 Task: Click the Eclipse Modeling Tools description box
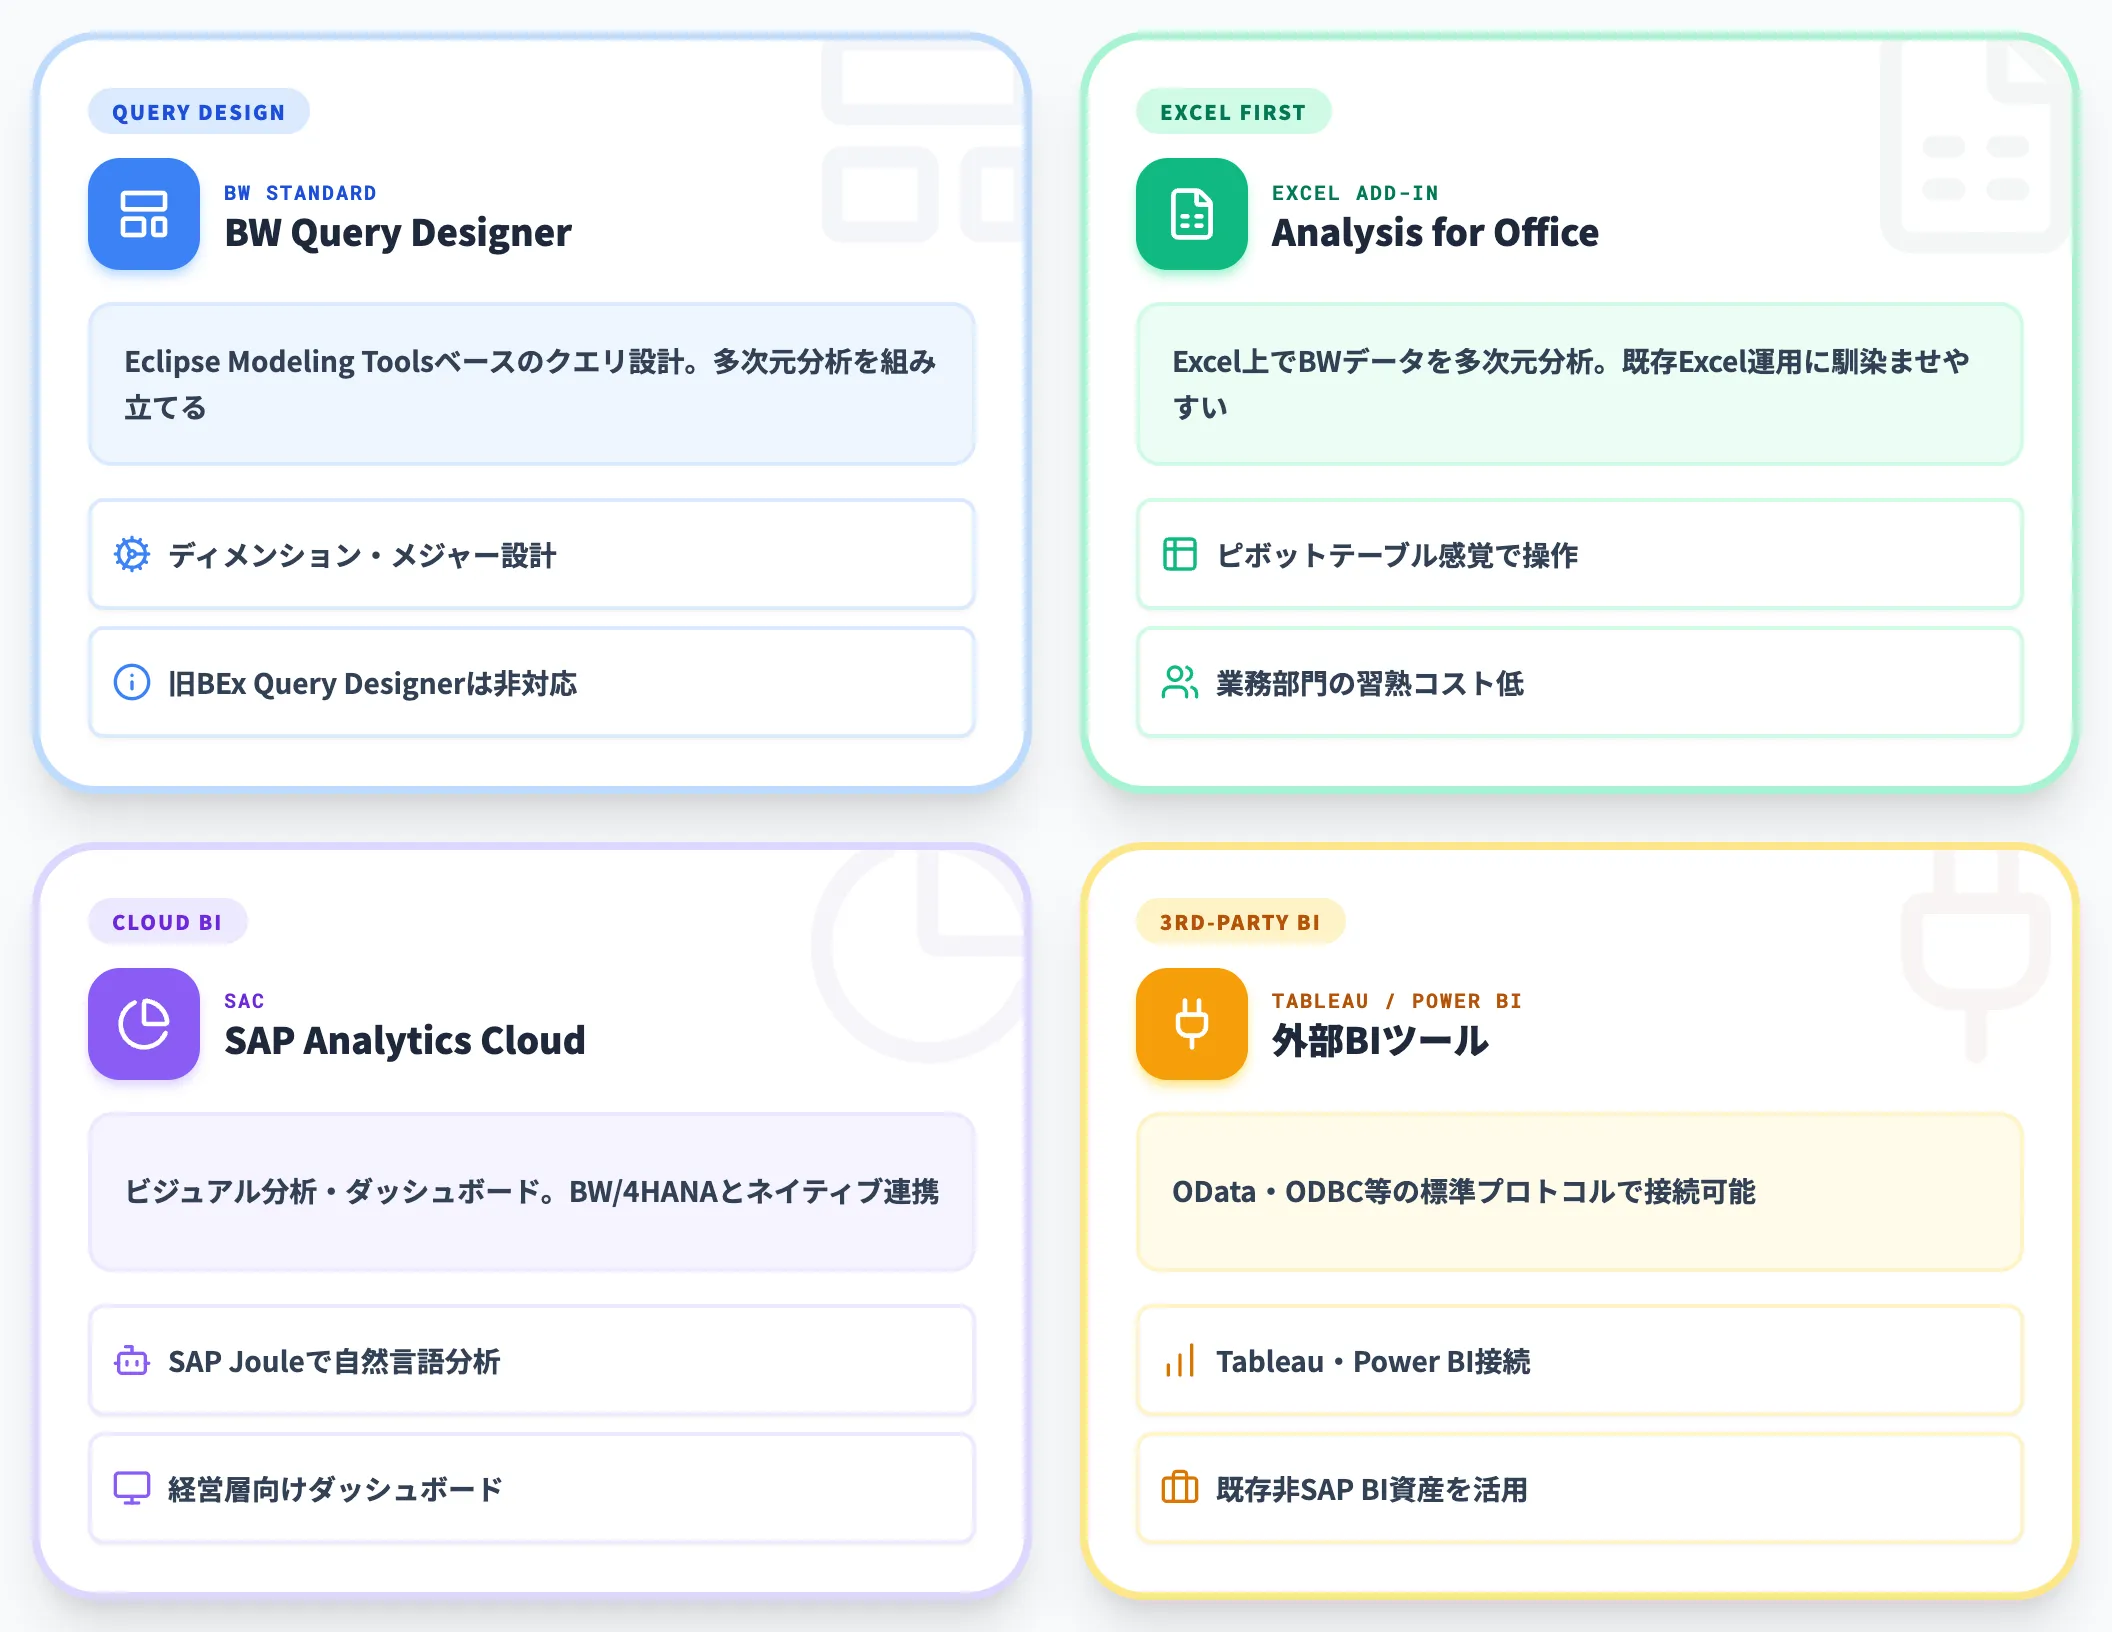[532, 384]
